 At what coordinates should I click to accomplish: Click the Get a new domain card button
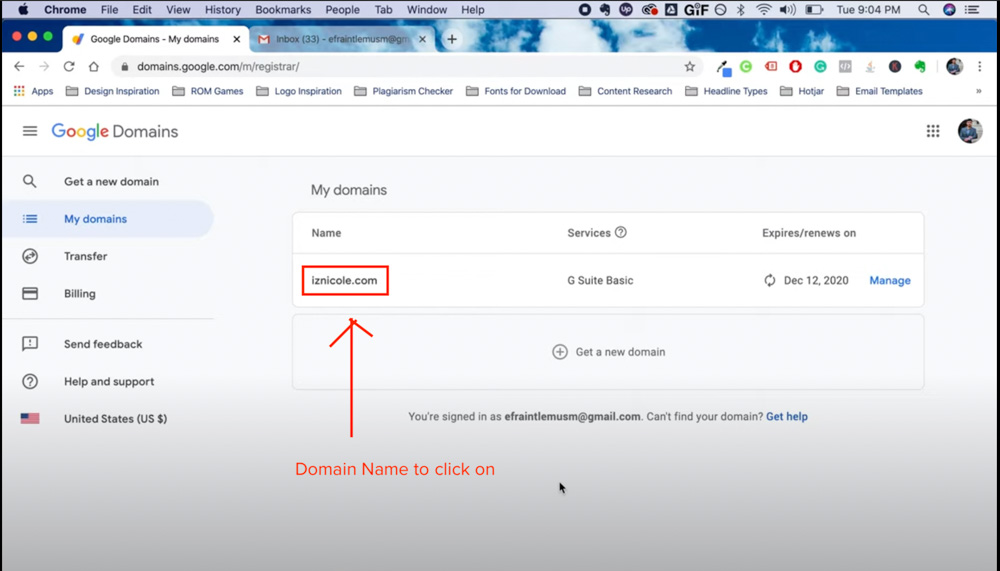[x=608, y=352]
